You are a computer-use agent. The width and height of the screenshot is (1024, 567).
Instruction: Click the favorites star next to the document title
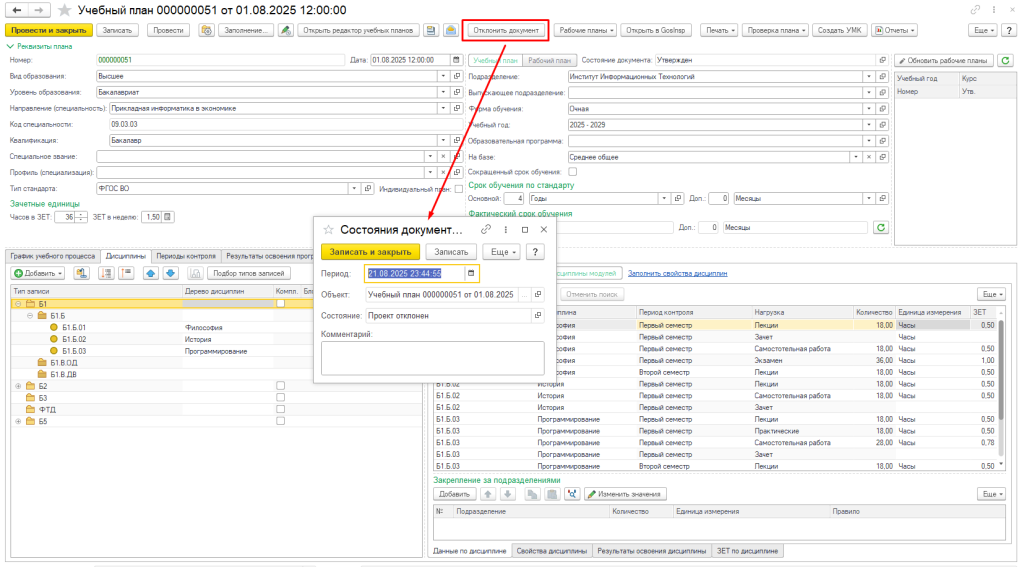click(x=66, y=9)
